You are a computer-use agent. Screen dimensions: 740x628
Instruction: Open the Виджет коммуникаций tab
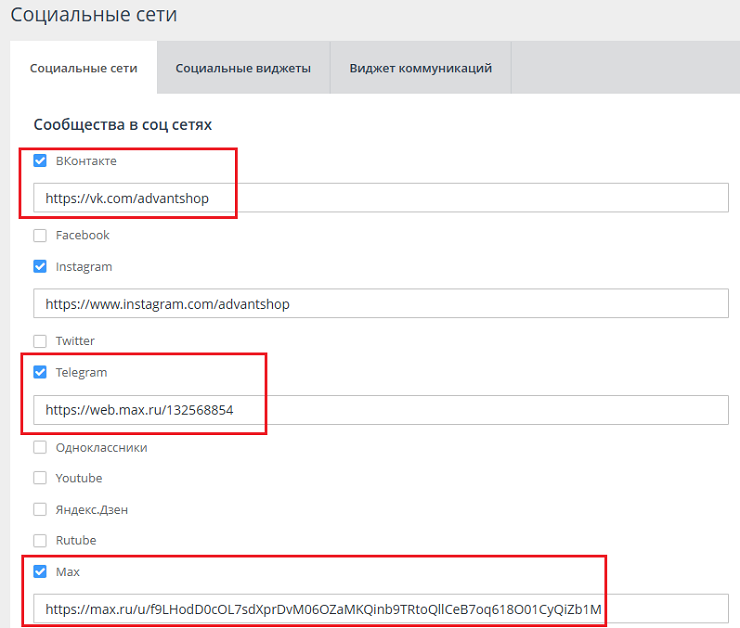tap(420, 68)
